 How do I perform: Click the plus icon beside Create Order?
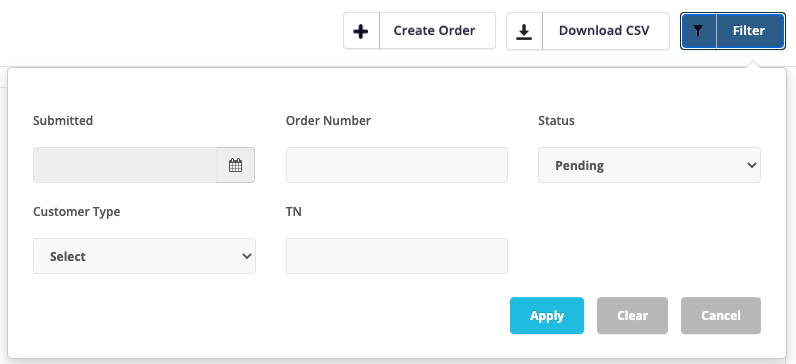point(361,31)
